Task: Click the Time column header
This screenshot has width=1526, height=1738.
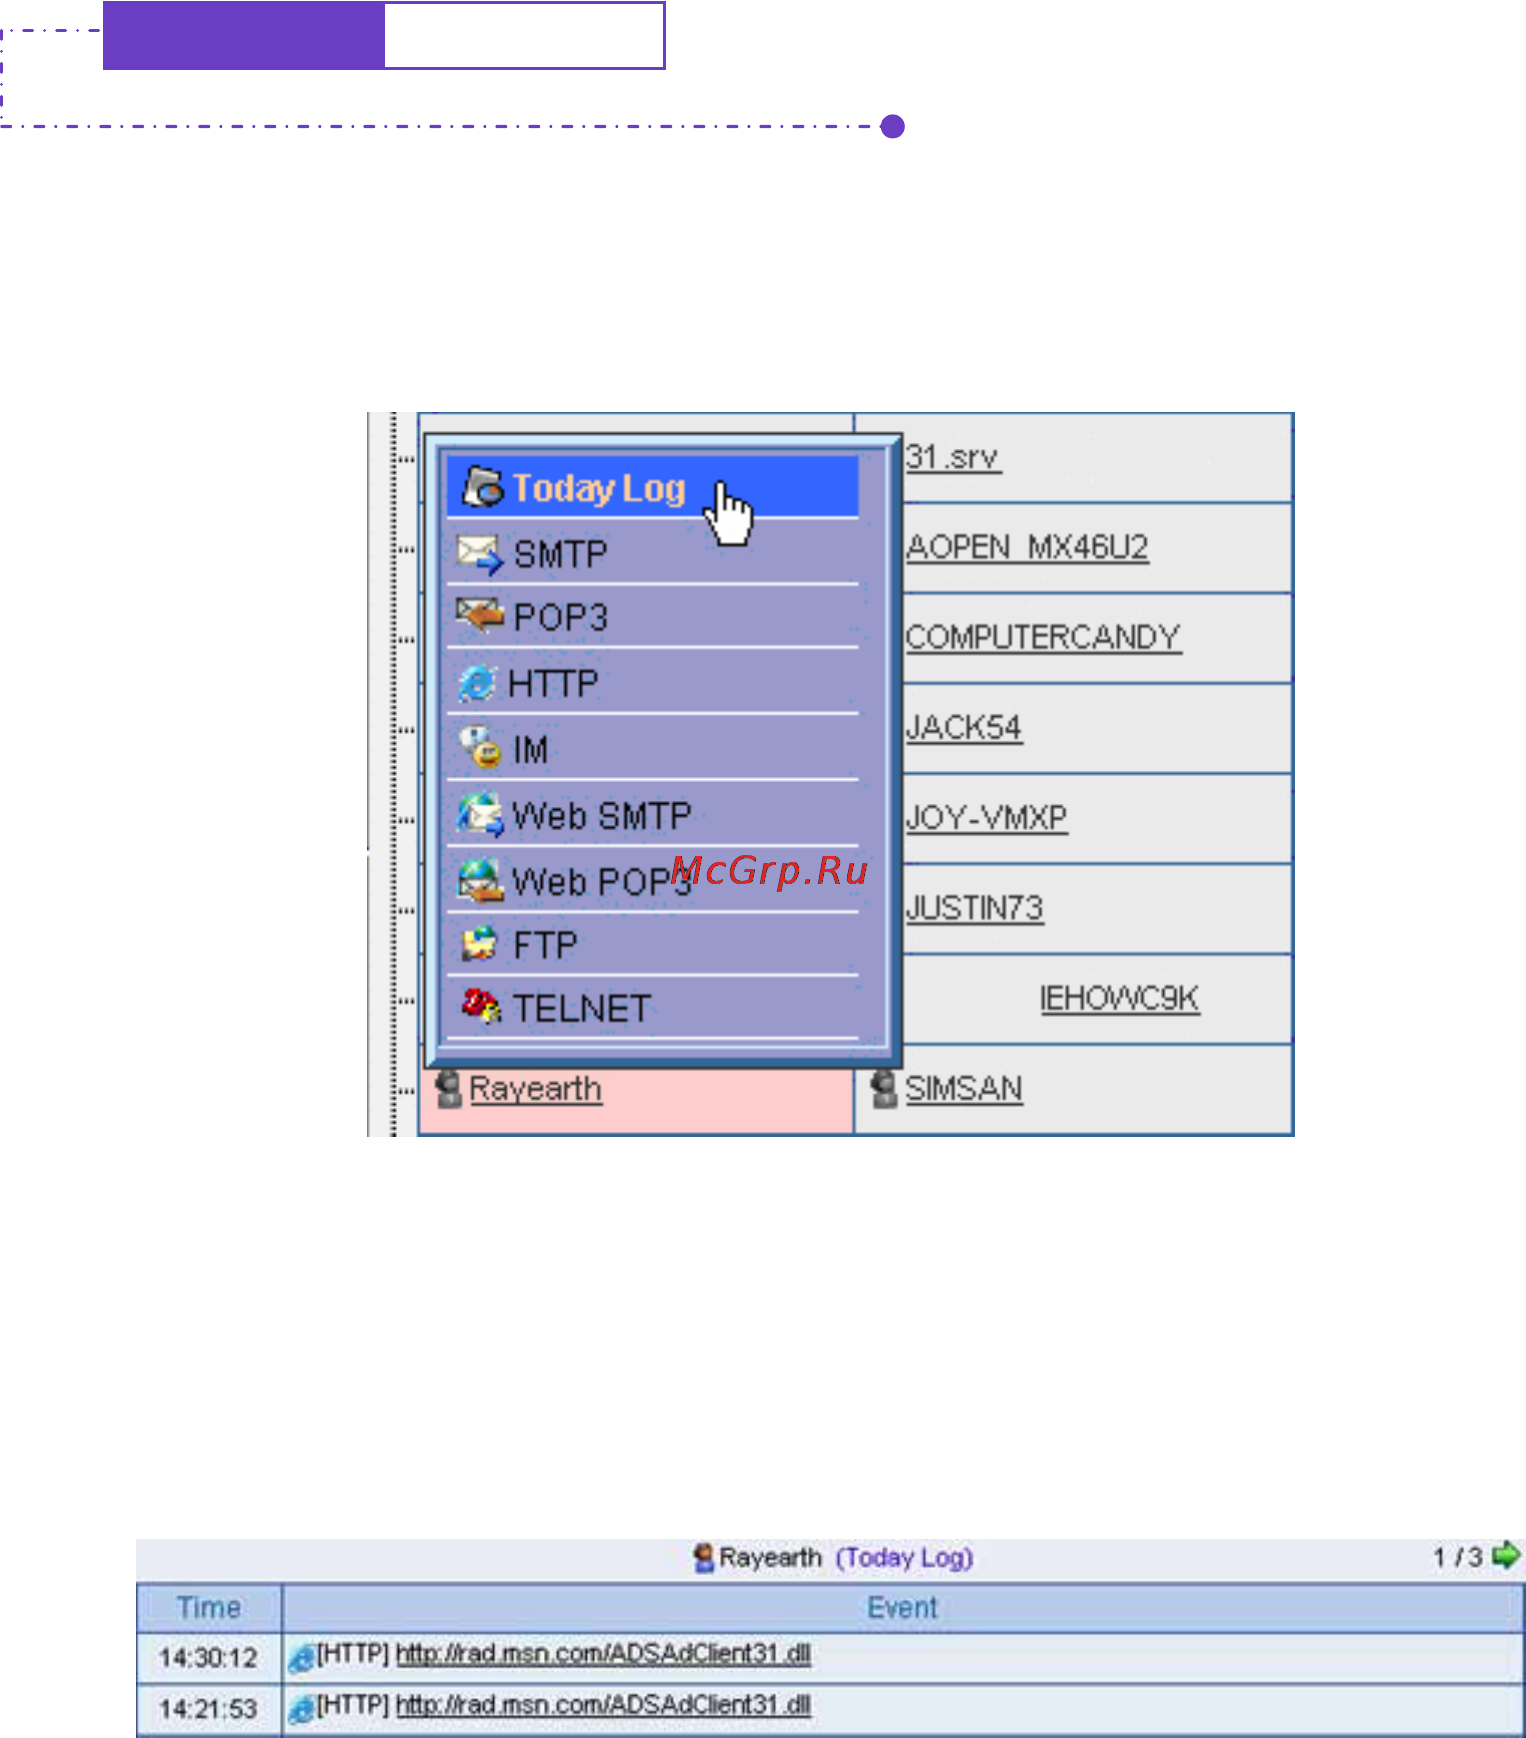Action: (x=209, y=1607)
